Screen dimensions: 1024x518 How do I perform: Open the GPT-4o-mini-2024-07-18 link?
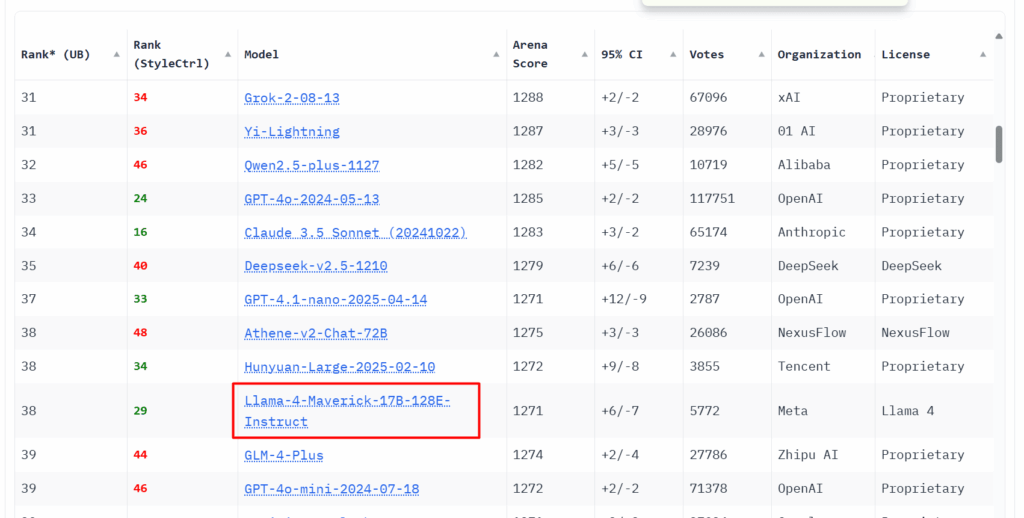[x=331, y=489]
